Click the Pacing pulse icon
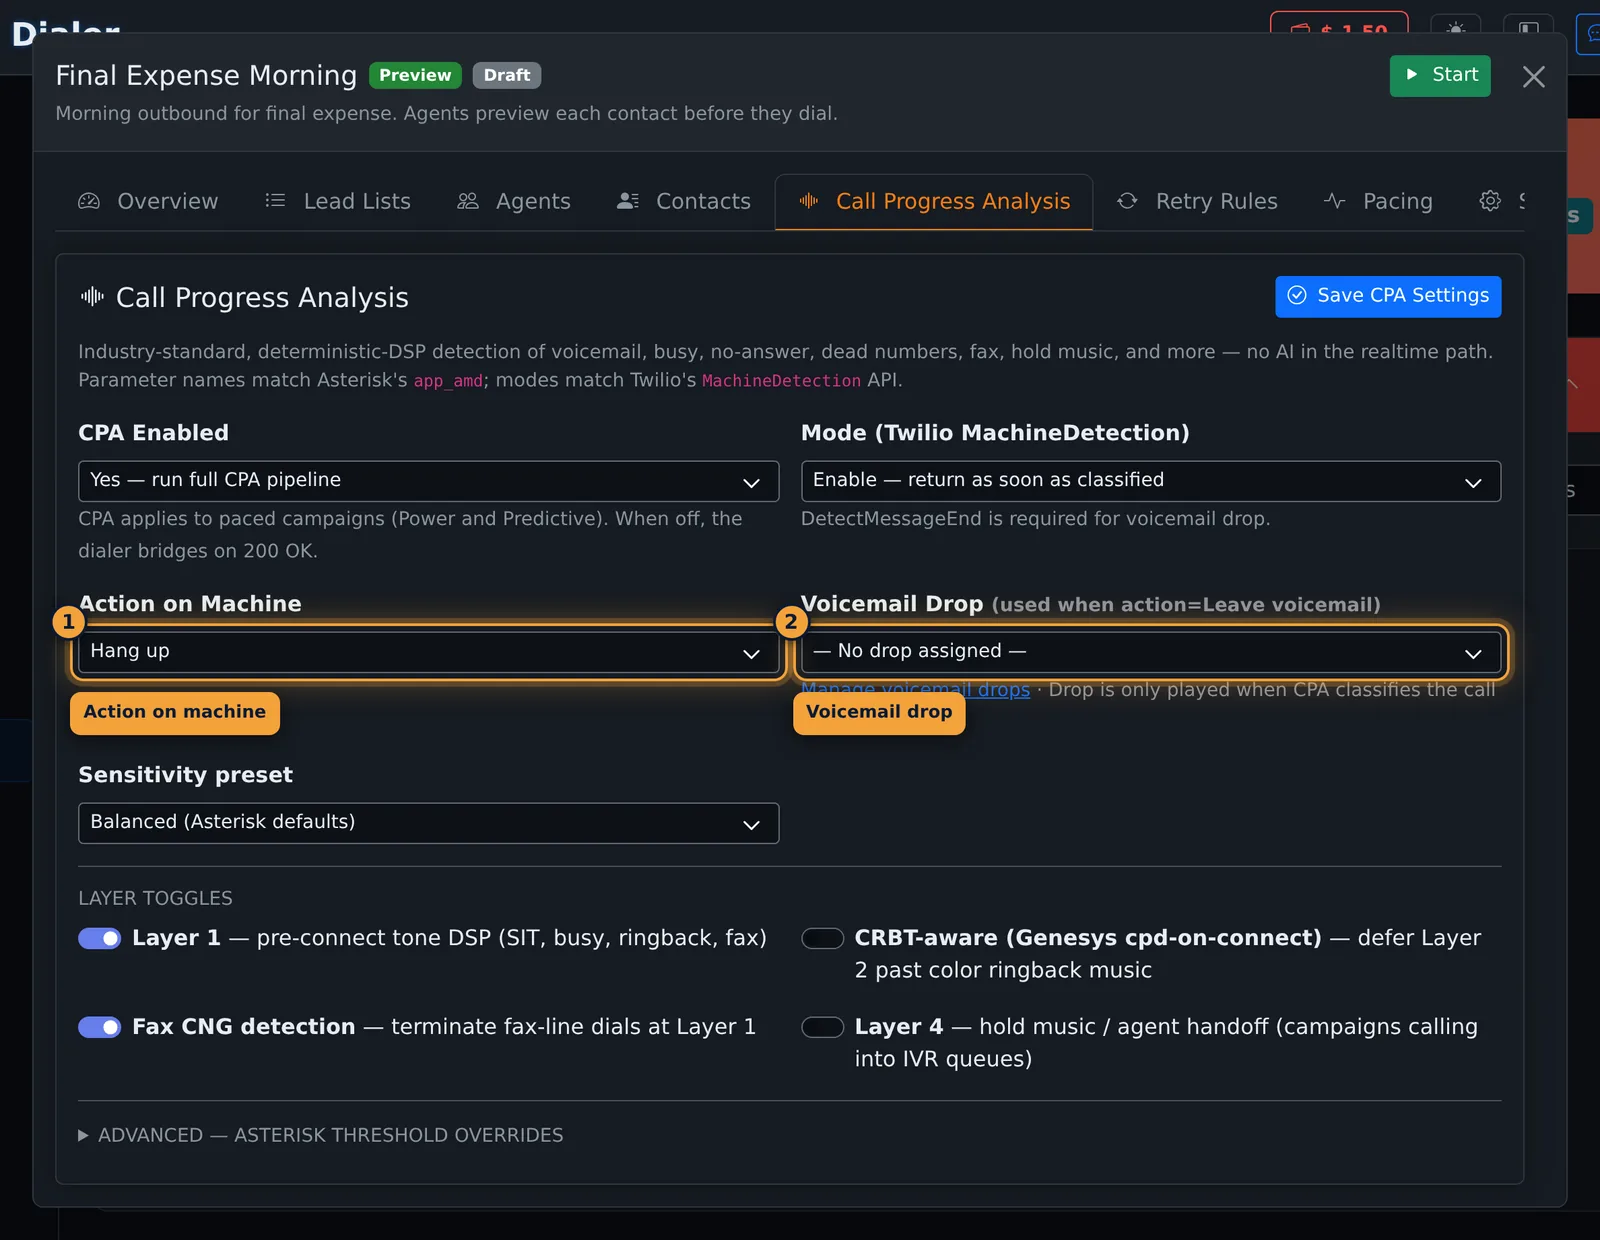This screenshot has height=1240, width=1600. pos(1334,201)
